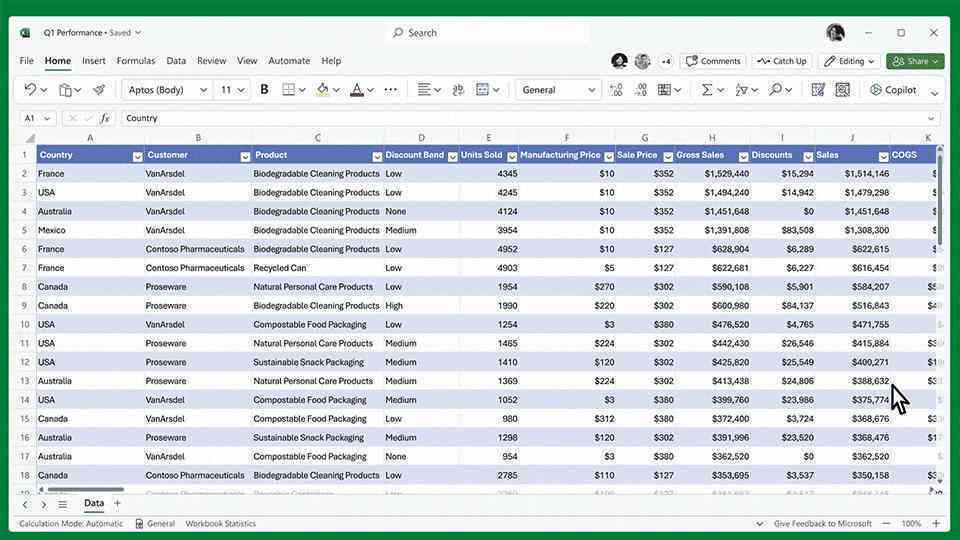Select the Data sheet tab
The image size is (960, 540).
pyautogui.click(x=94, y=503)
